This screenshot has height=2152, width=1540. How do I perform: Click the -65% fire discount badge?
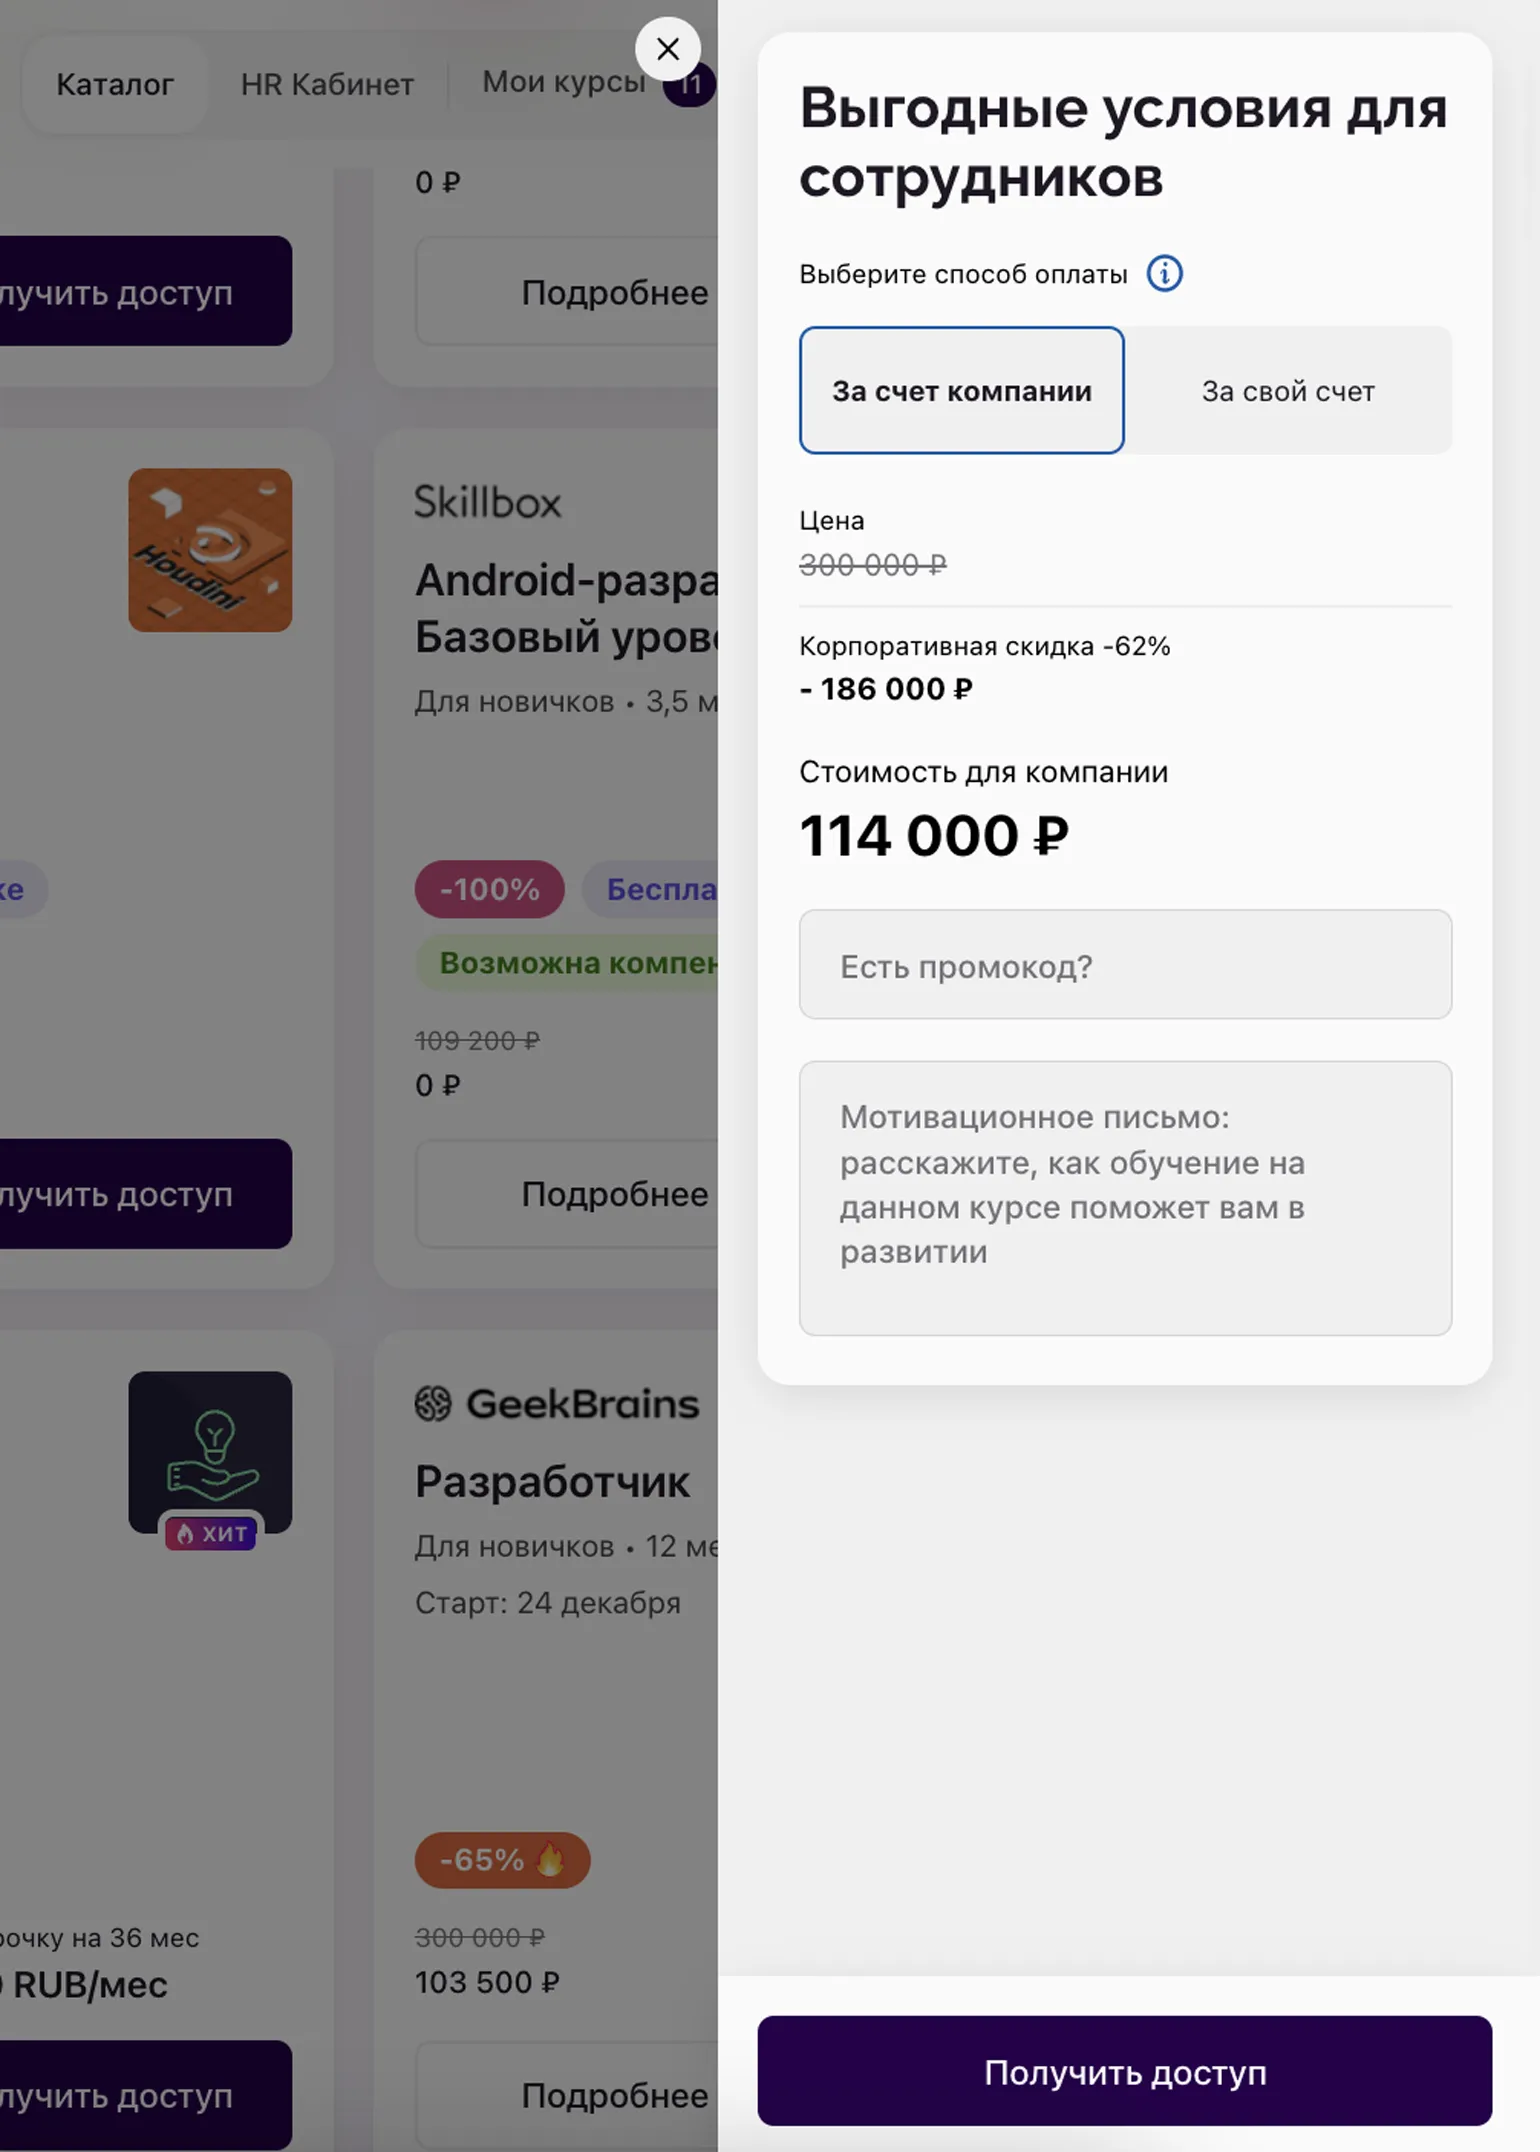coord(502,1860)
